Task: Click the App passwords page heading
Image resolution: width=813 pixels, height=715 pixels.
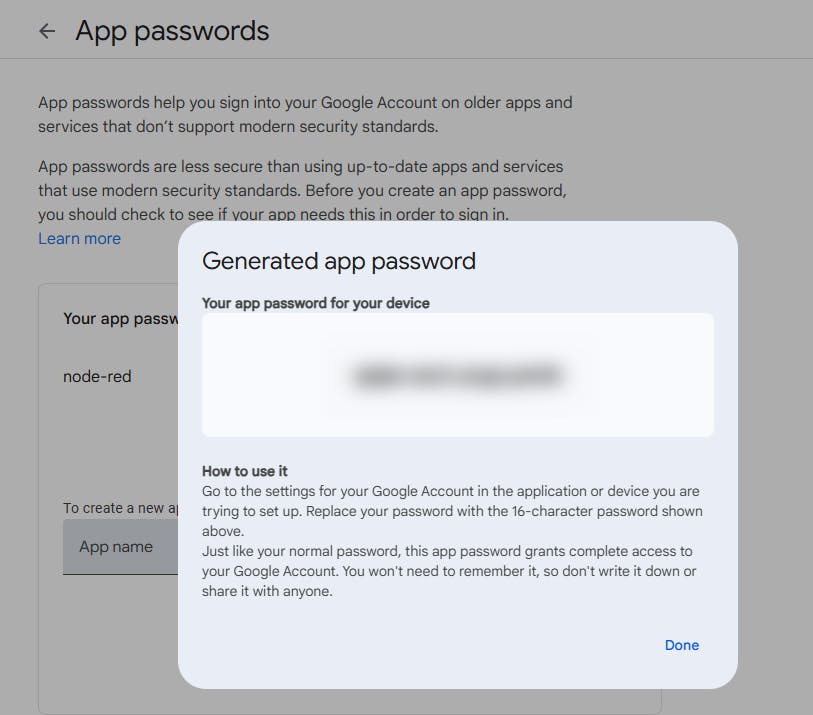Action: tap(172, 31)
